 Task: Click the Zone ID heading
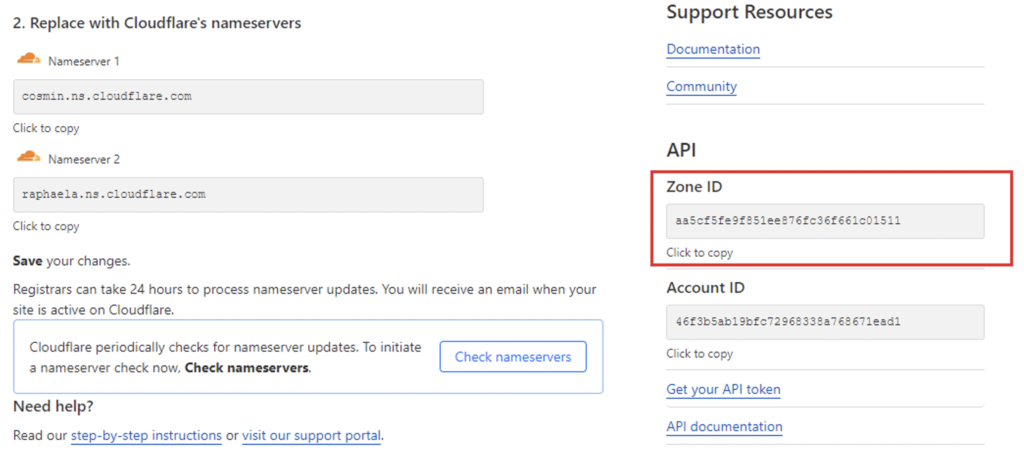(694, 187)
